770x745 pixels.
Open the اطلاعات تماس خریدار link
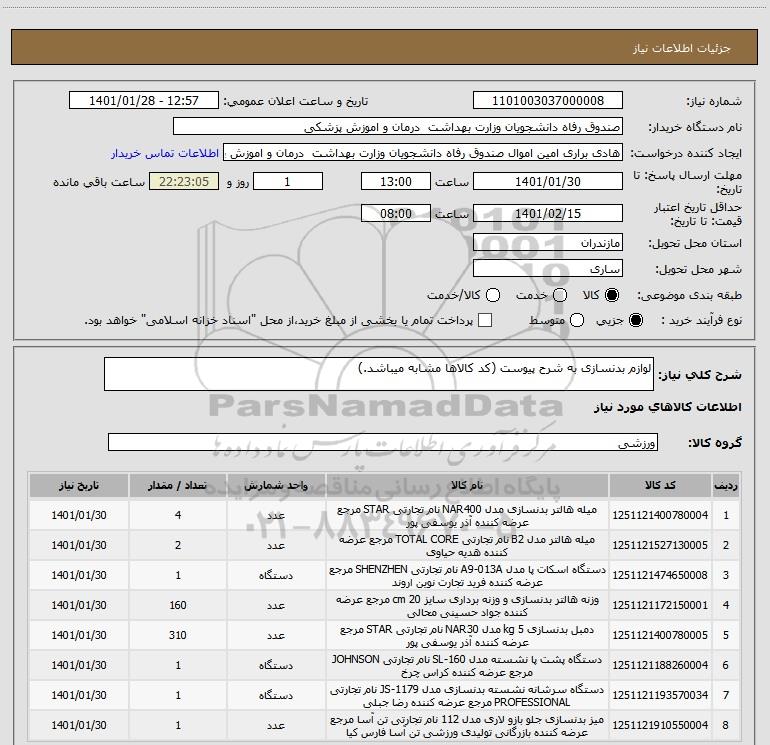coord(165,153)
